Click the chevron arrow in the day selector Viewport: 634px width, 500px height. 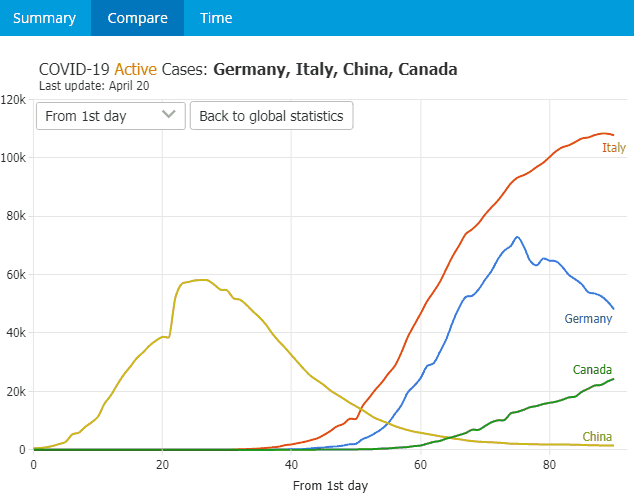click(x=169, y=115)
